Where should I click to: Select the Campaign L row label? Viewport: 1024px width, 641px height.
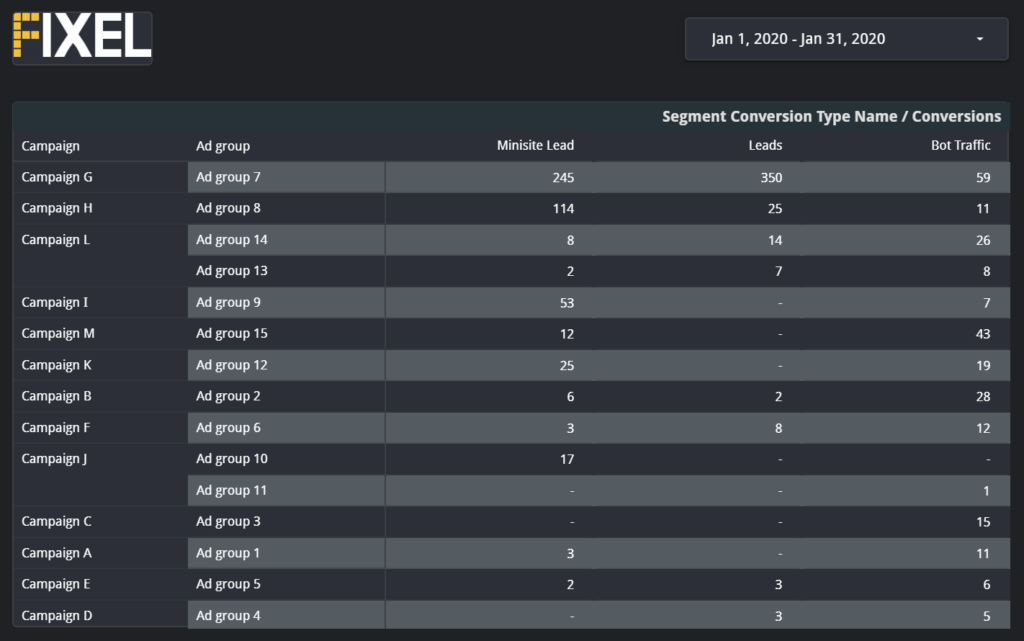pos(56,240)
